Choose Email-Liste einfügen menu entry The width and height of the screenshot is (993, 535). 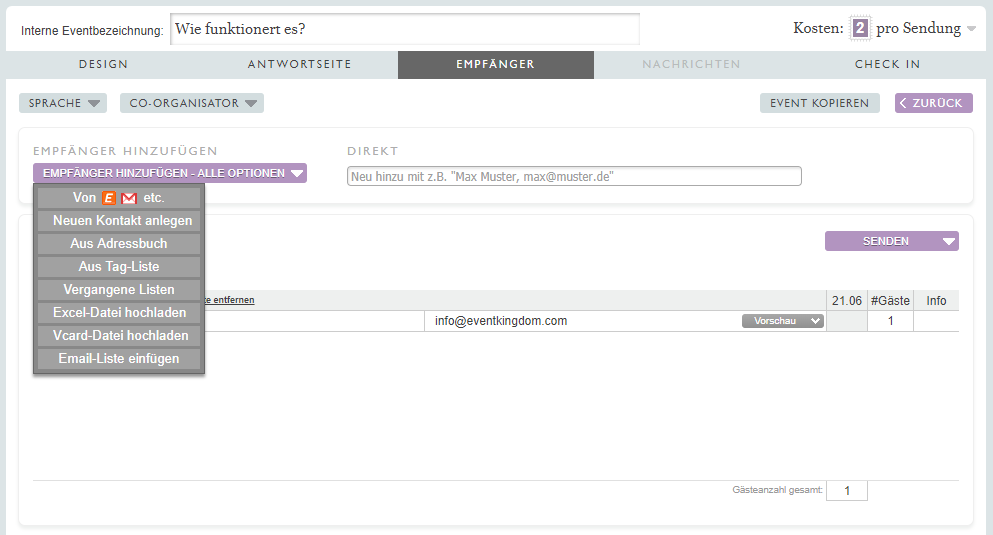point(119,359)
